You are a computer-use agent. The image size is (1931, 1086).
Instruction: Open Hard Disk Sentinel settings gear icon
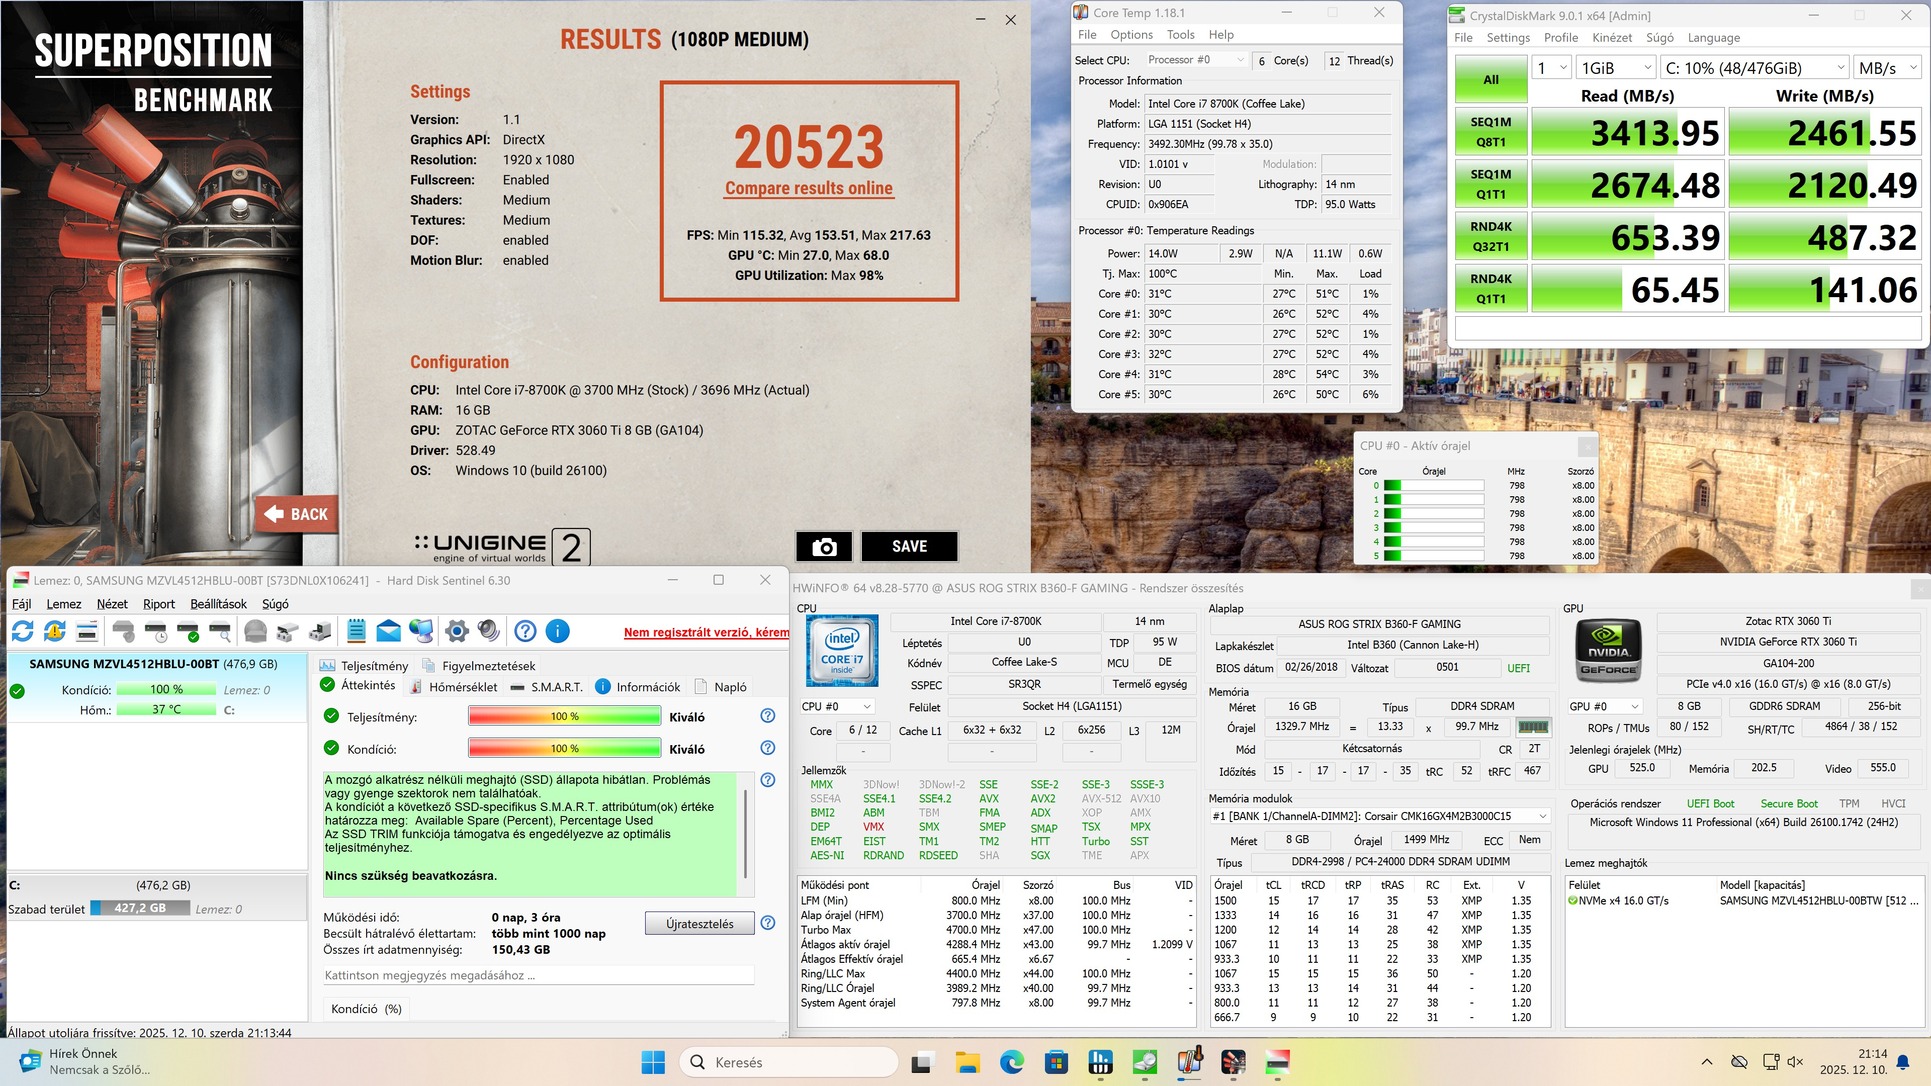coord(457,631)
